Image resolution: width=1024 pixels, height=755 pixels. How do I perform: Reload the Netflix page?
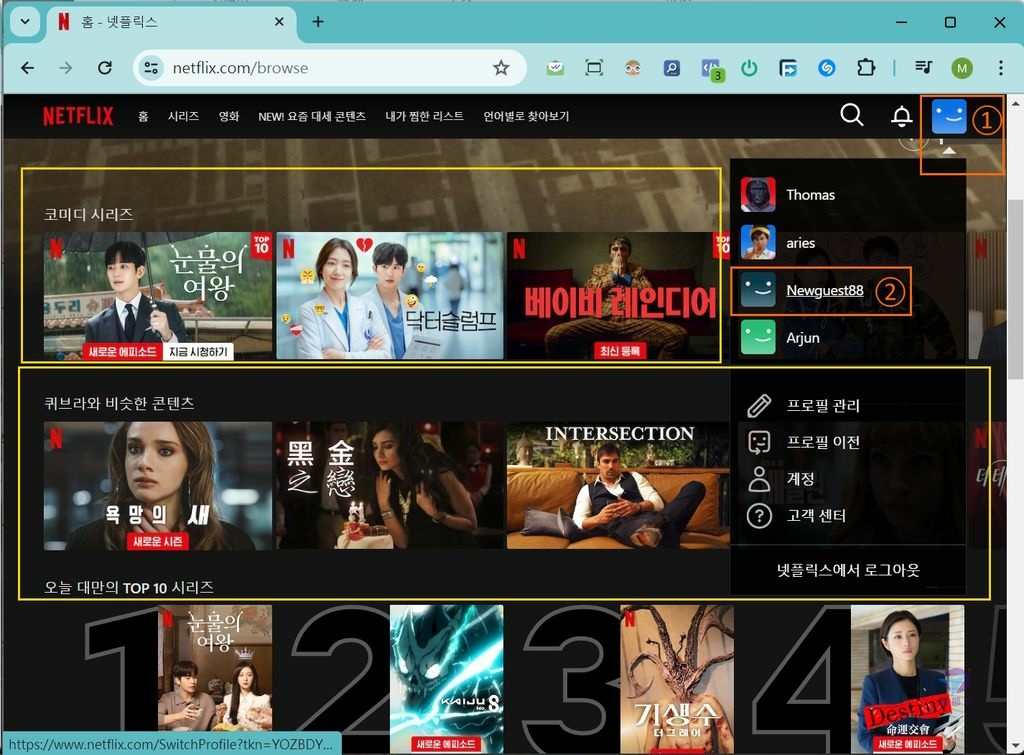click(x=104, y=67)
